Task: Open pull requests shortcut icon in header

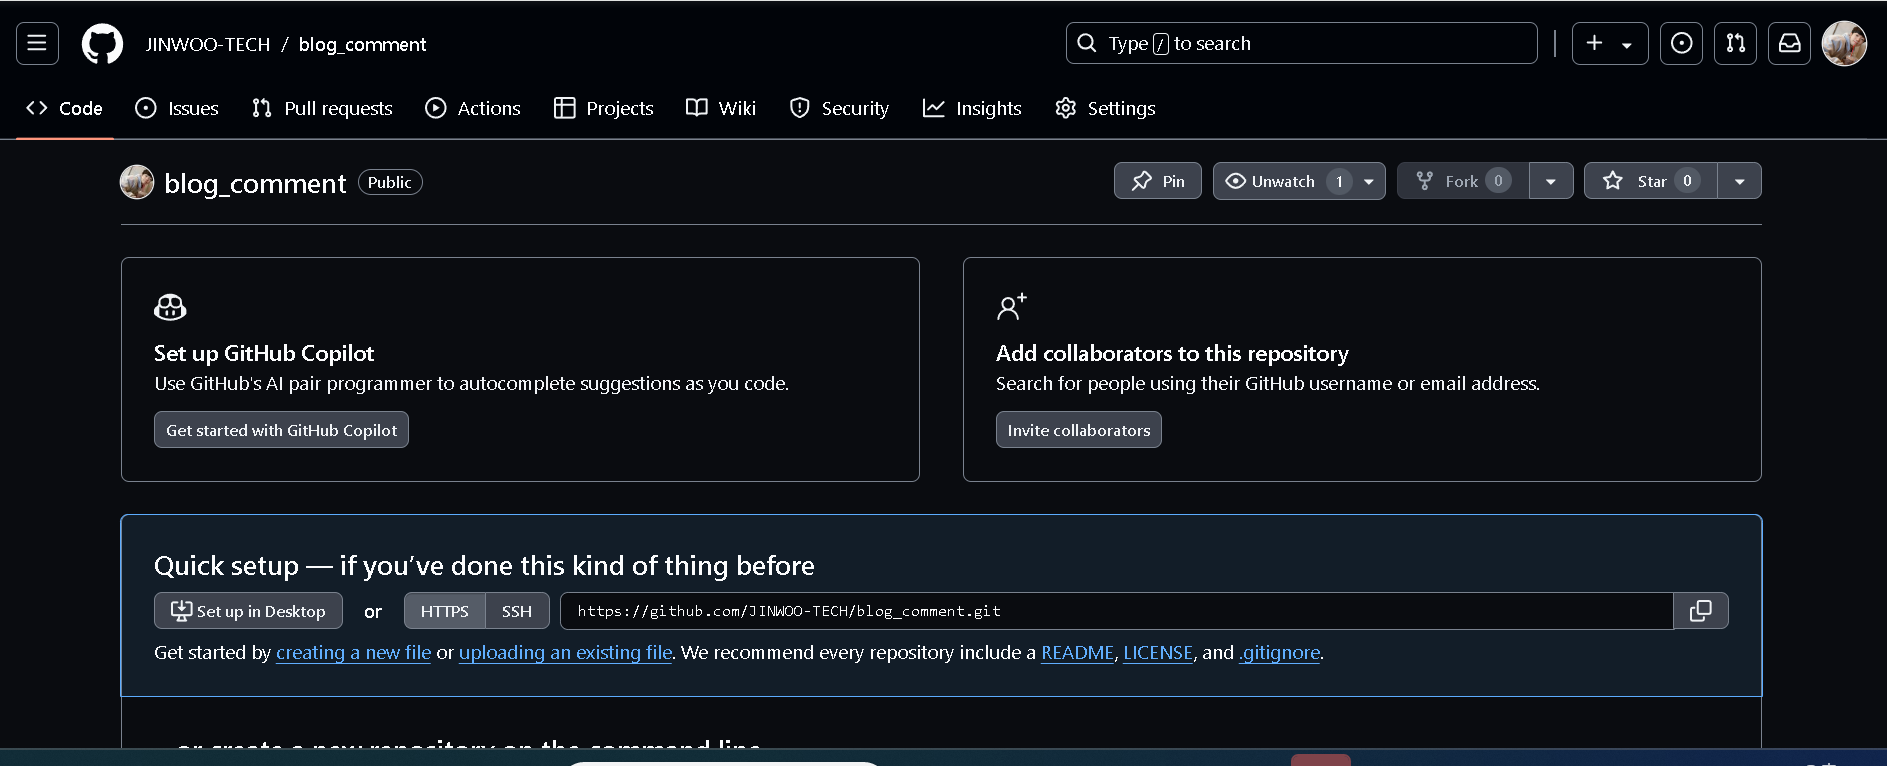Action: 1735,43
